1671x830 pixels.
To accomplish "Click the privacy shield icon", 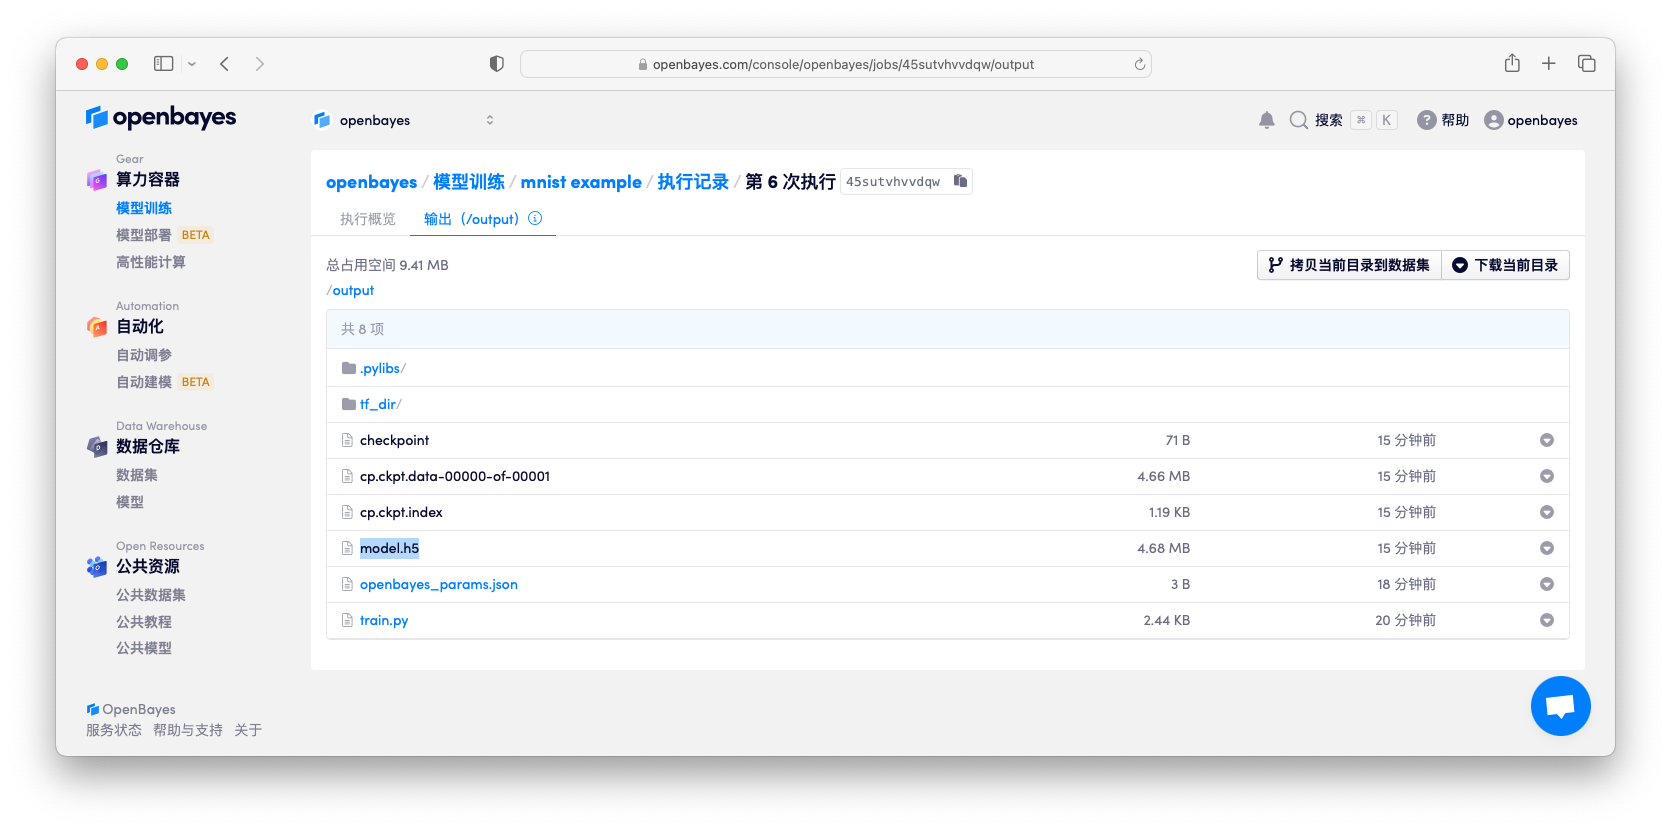I will pyautogui.click(x=496, y=64).
